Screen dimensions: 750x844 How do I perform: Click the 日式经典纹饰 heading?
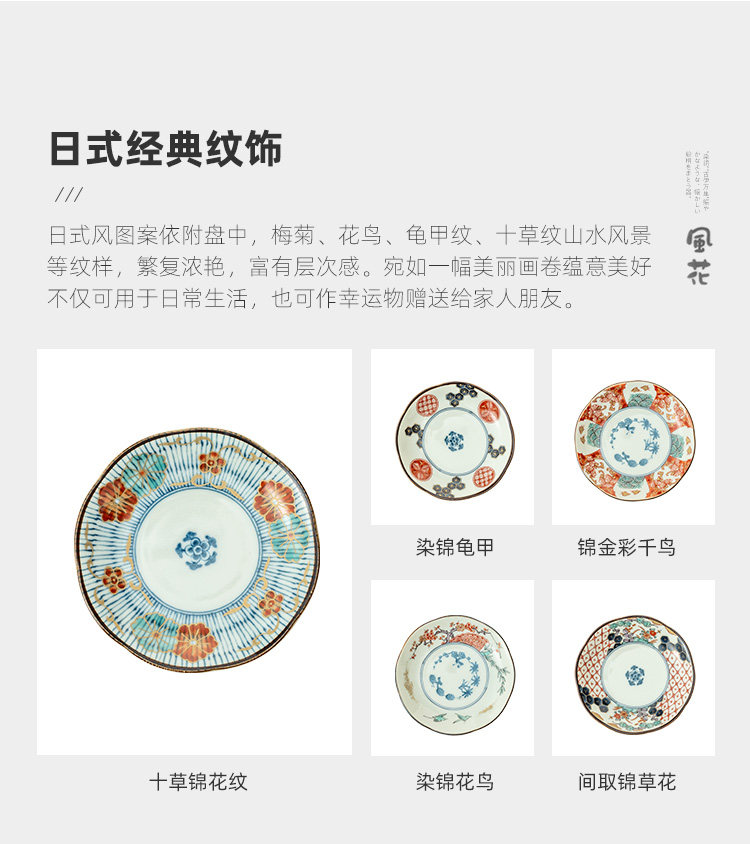click(166, 149)
